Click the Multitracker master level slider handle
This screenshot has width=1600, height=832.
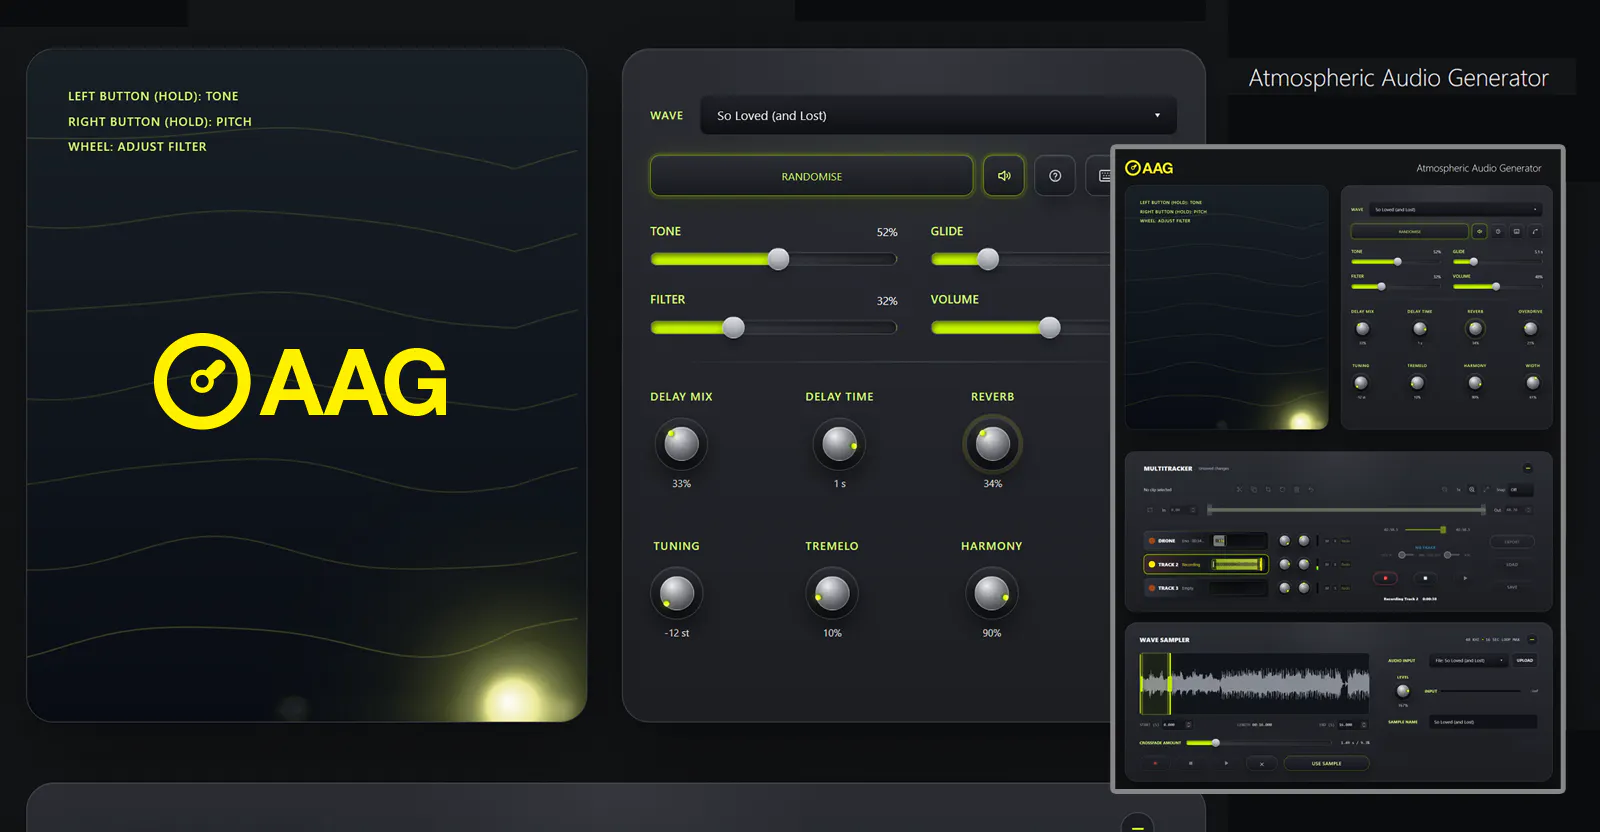[1443, 530]
